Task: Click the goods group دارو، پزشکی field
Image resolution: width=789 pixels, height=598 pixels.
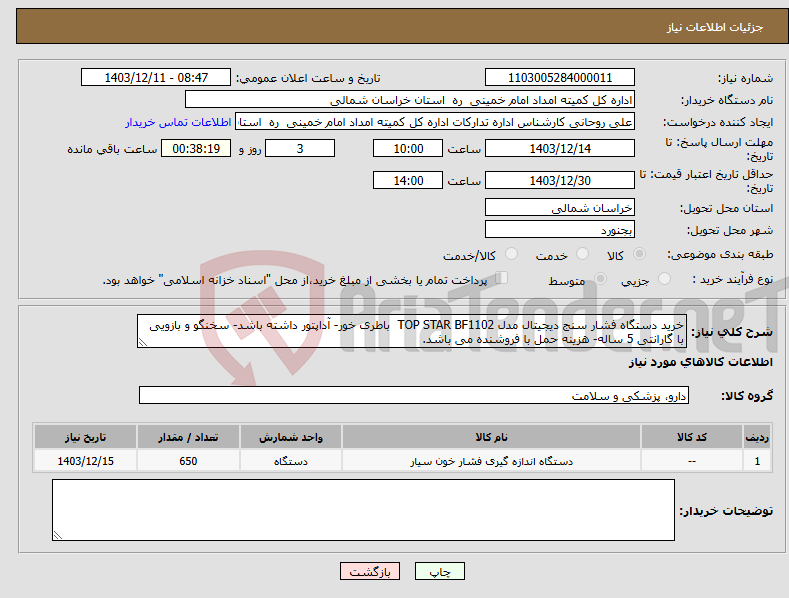Action: pos(414,395)
